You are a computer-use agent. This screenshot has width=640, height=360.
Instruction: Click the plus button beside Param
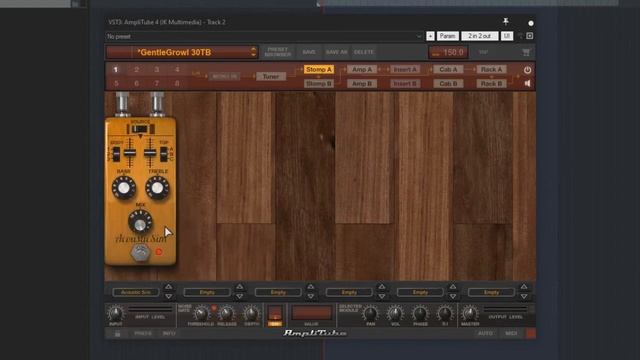pyautogui.click(x=430, y=36)
